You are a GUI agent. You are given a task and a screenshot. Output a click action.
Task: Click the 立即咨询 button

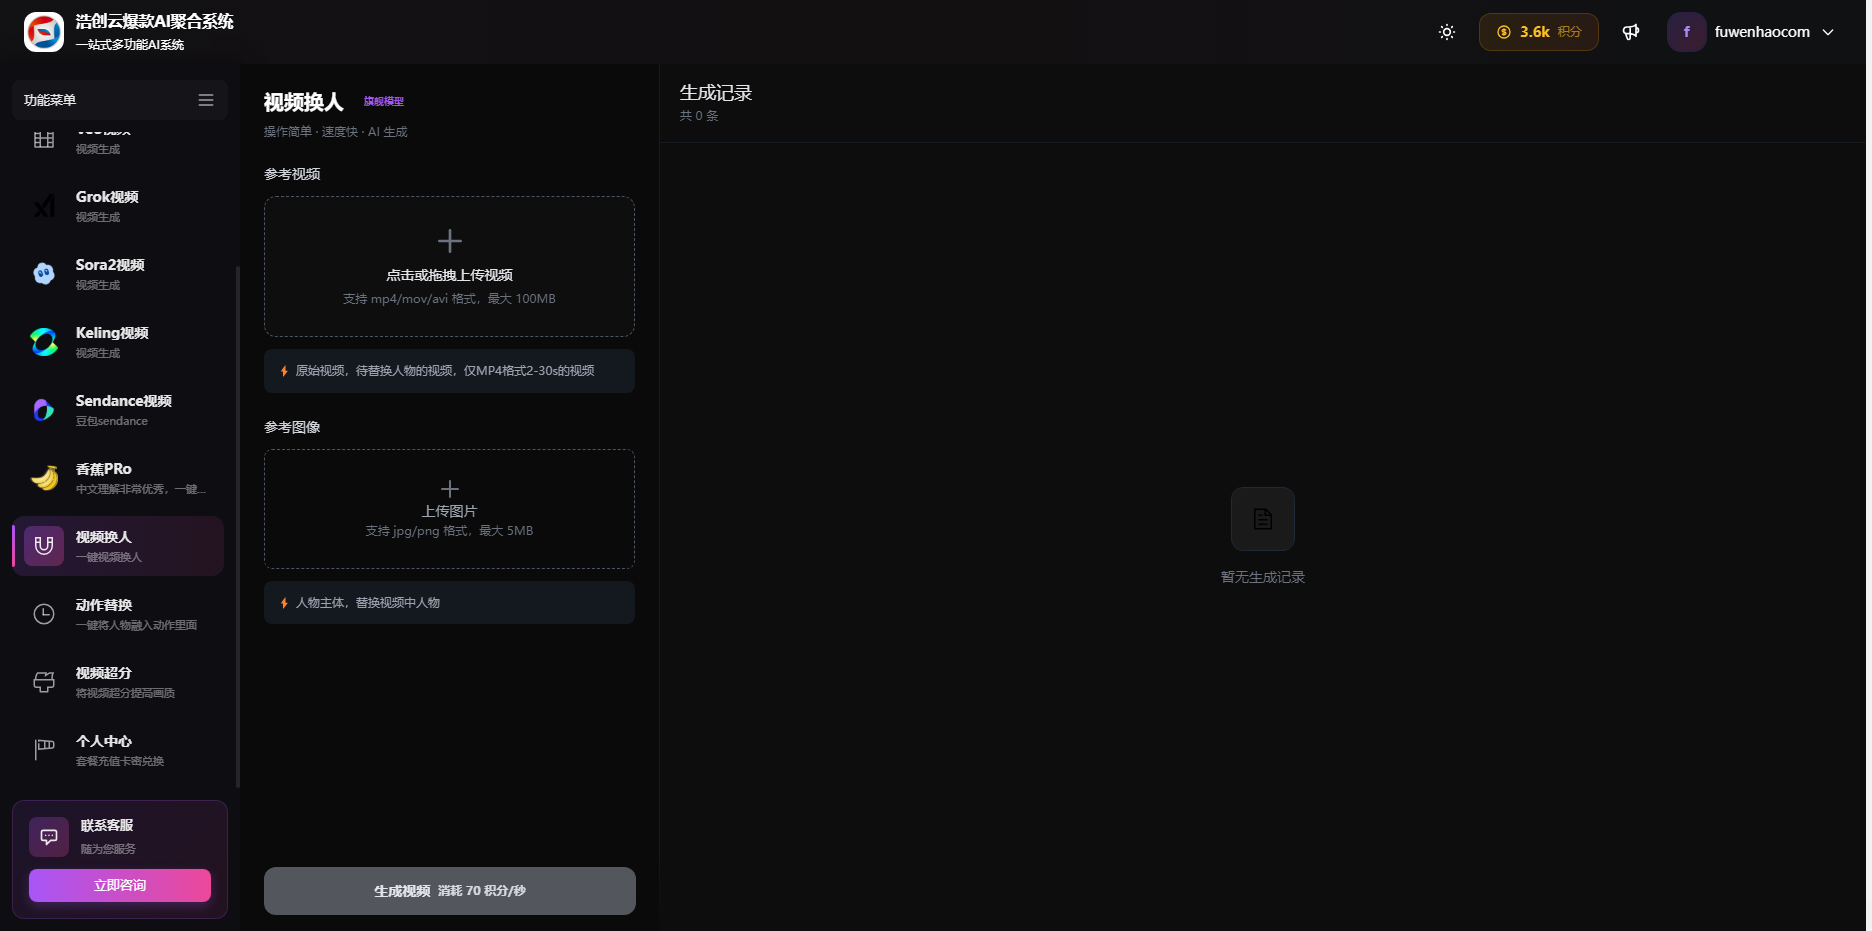click(x=120, y=885)
